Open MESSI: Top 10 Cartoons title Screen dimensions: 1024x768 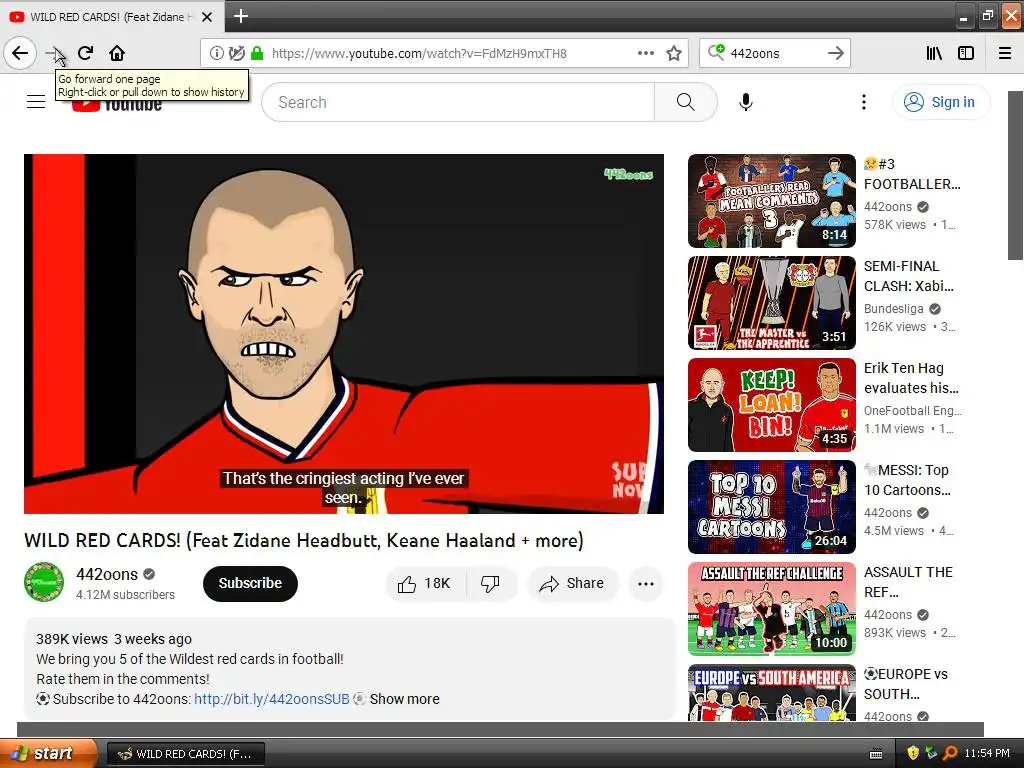coord(906,480)
